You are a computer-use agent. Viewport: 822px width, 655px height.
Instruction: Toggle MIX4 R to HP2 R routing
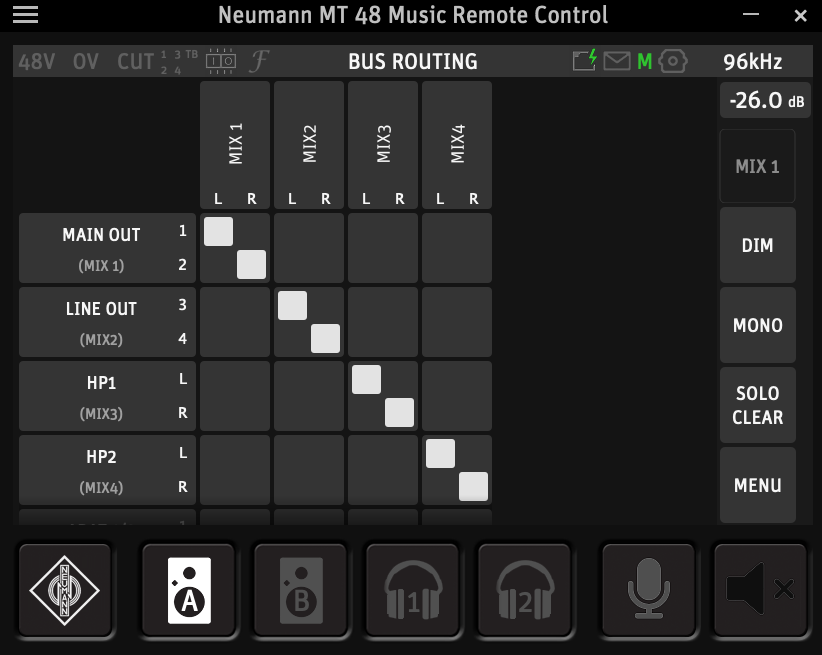point(473,486)
